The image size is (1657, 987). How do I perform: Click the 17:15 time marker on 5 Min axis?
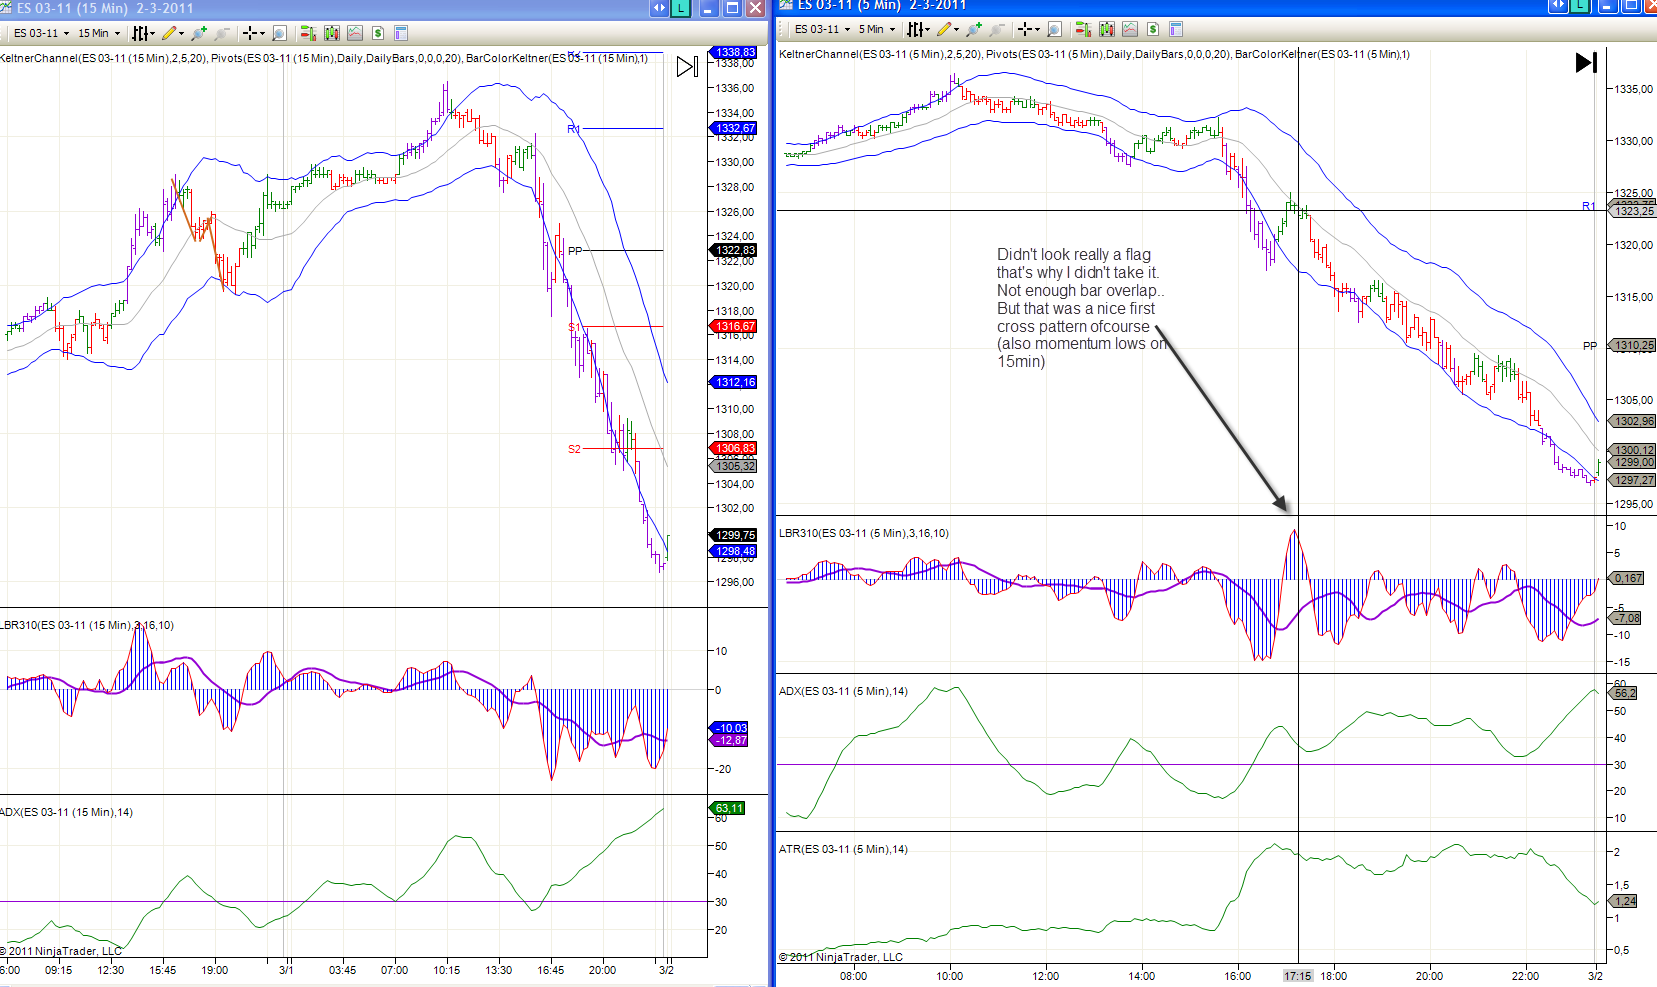click(1298, 976)
